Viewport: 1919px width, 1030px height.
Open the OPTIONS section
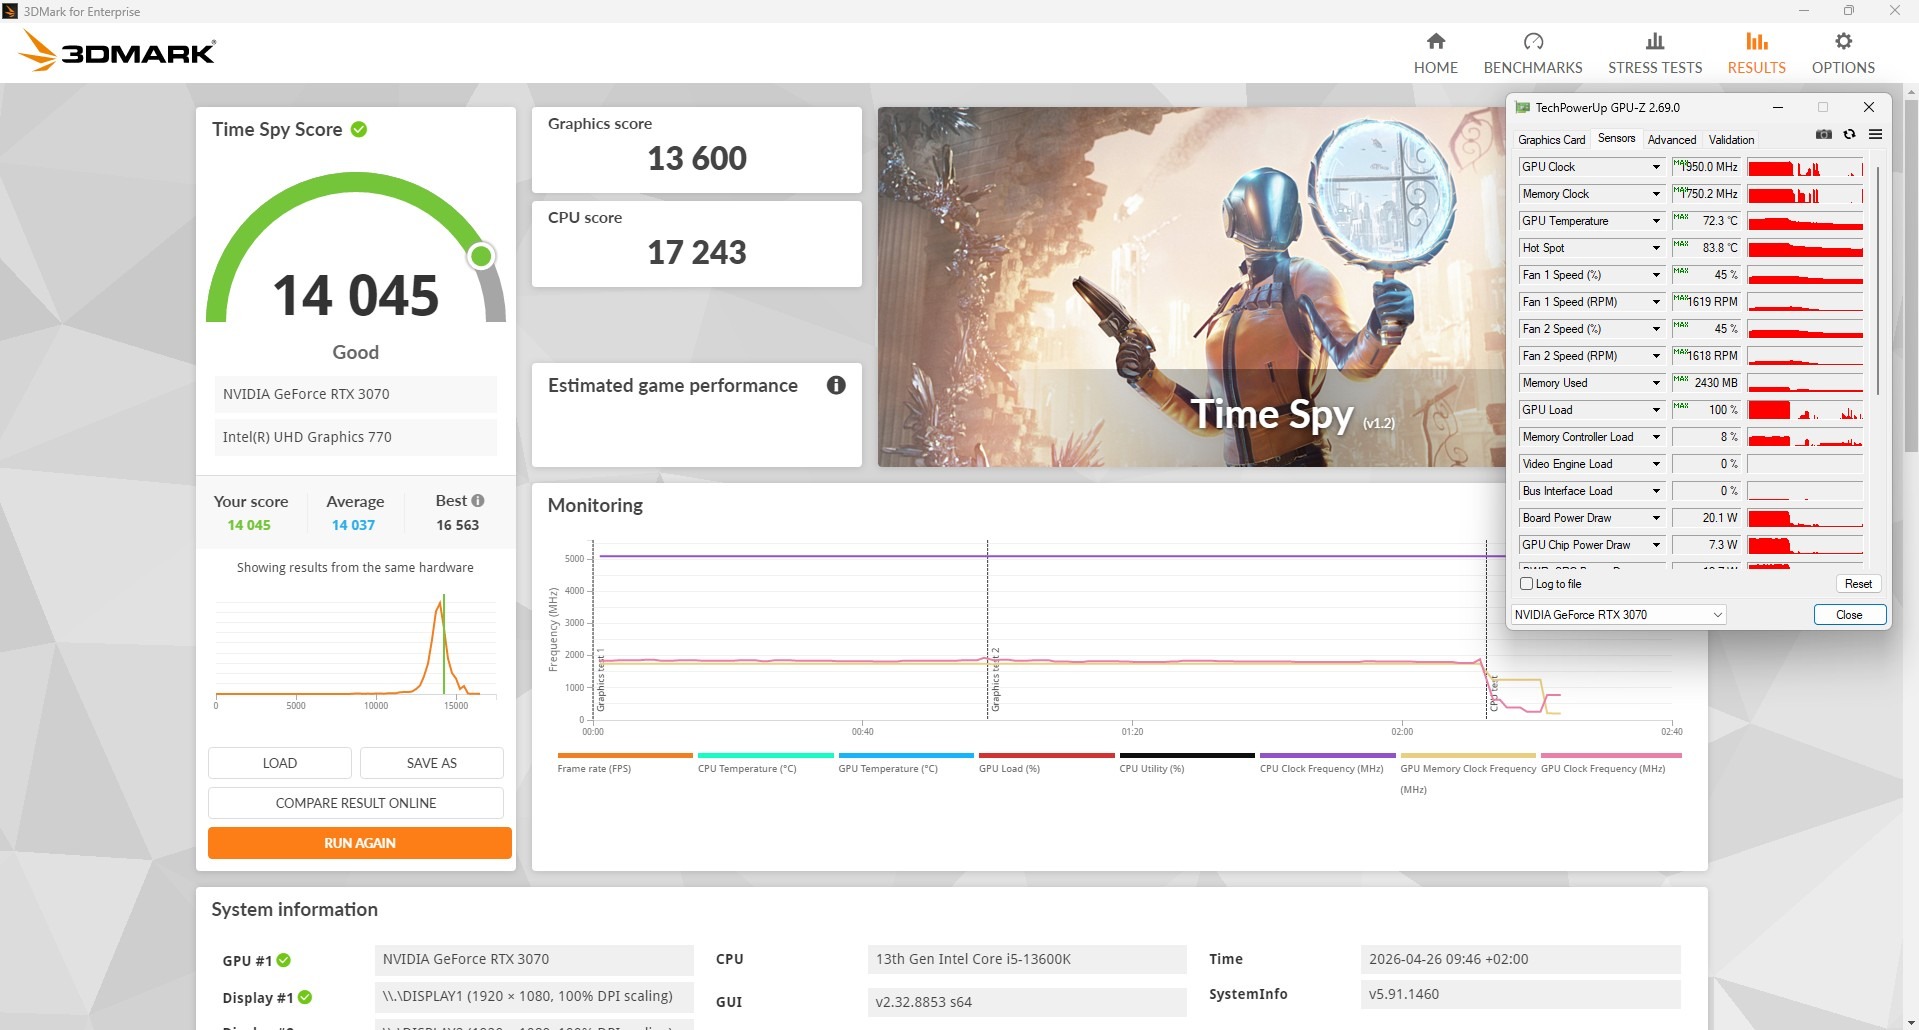(x=1843, y=53)
